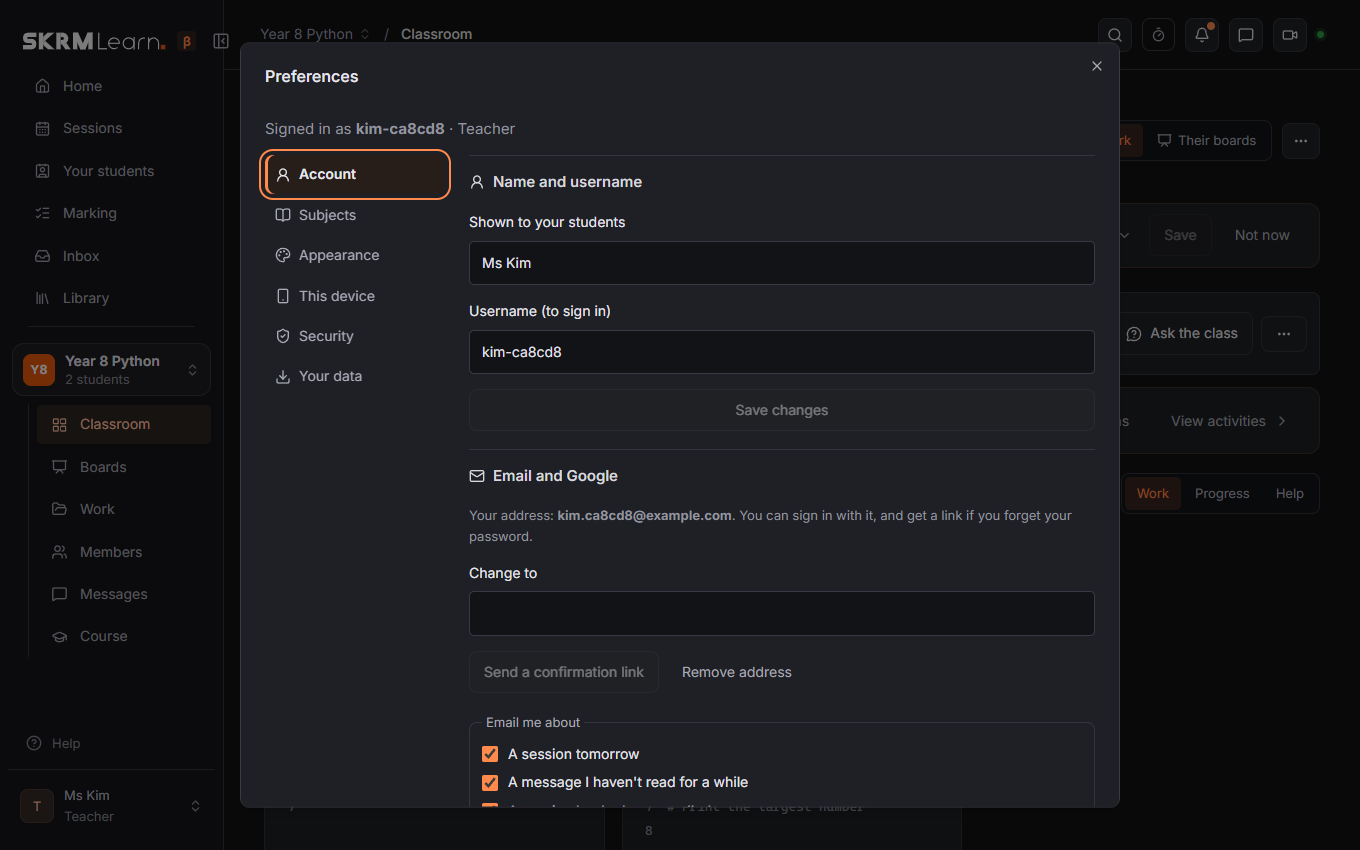
Task: Click the Help question mark icon
Action: click(x=34, y=743)
